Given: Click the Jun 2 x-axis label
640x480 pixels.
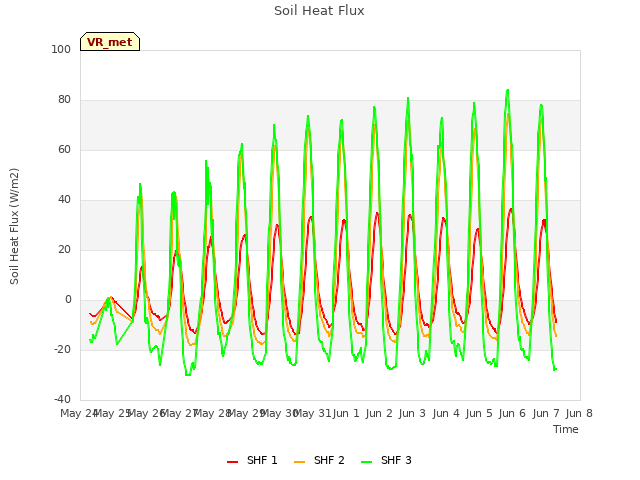Looking at the screenshot, I should (x=379, y=413).
